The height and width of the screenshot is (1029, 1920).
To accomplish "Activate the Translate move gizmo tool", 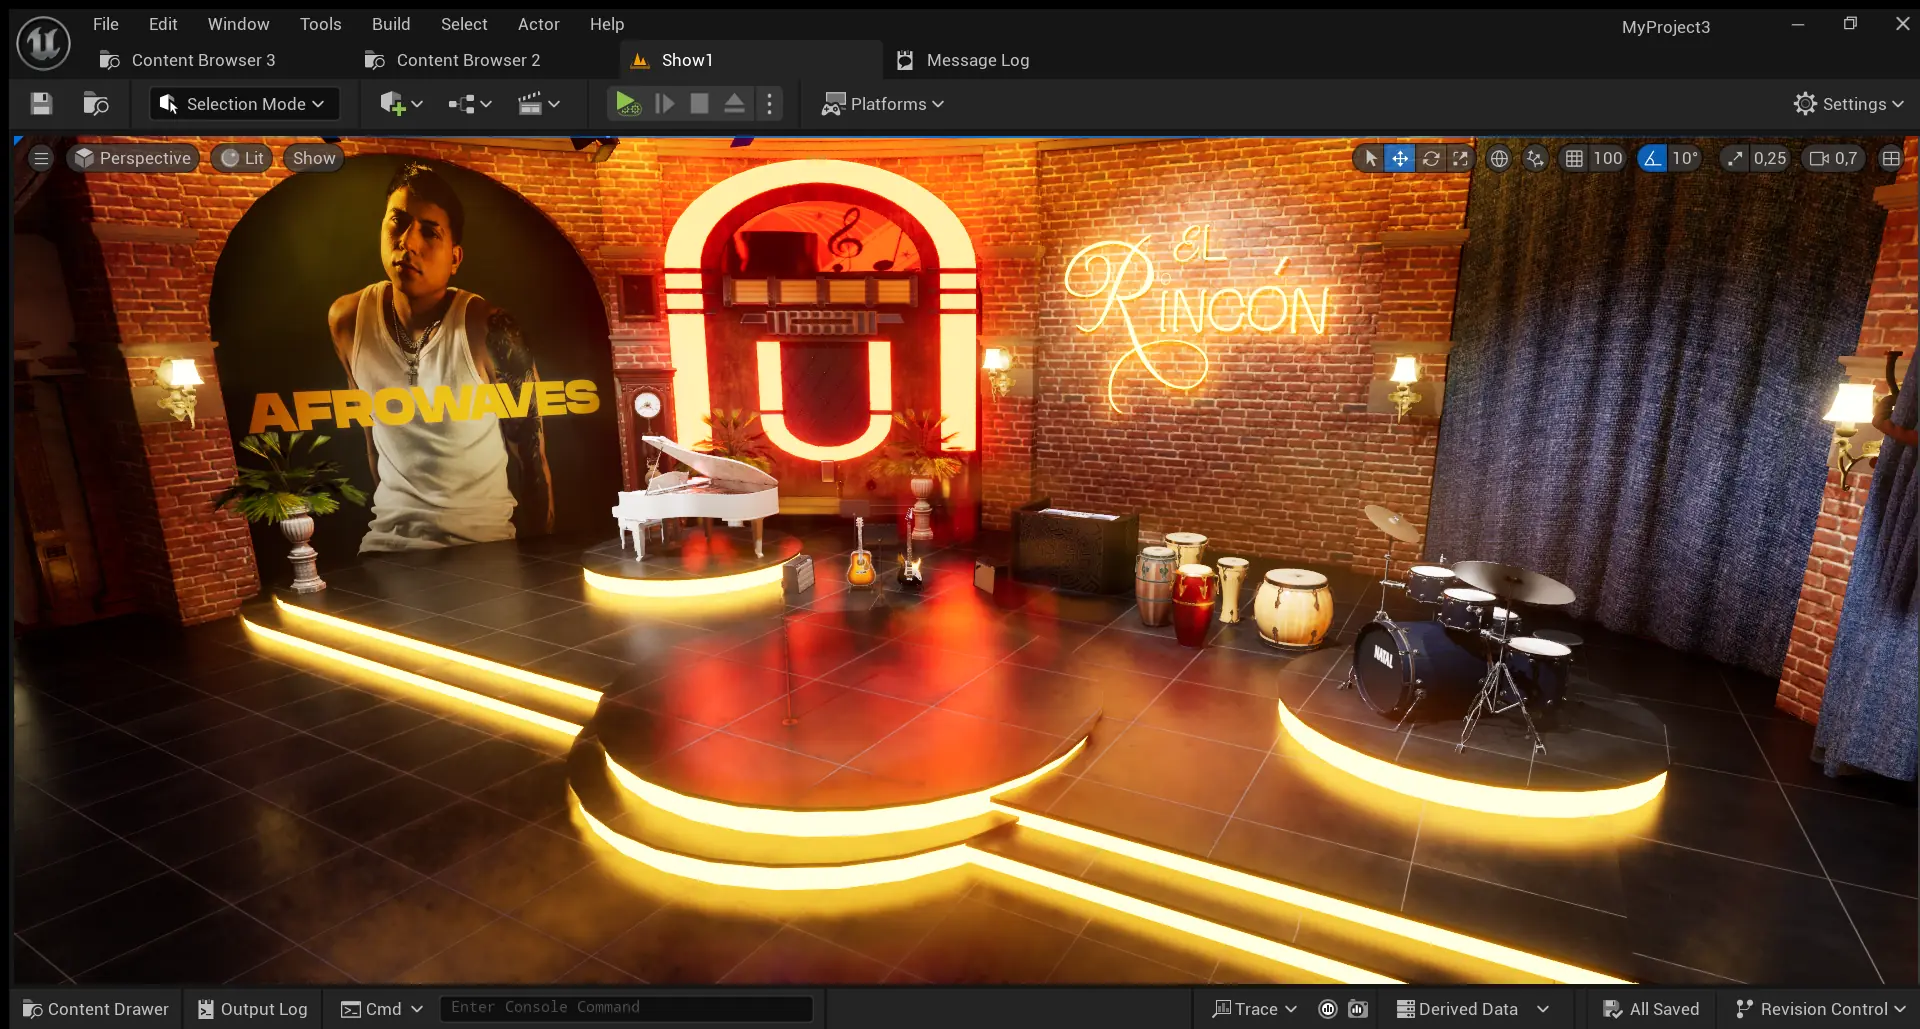I will (1400, 158).
